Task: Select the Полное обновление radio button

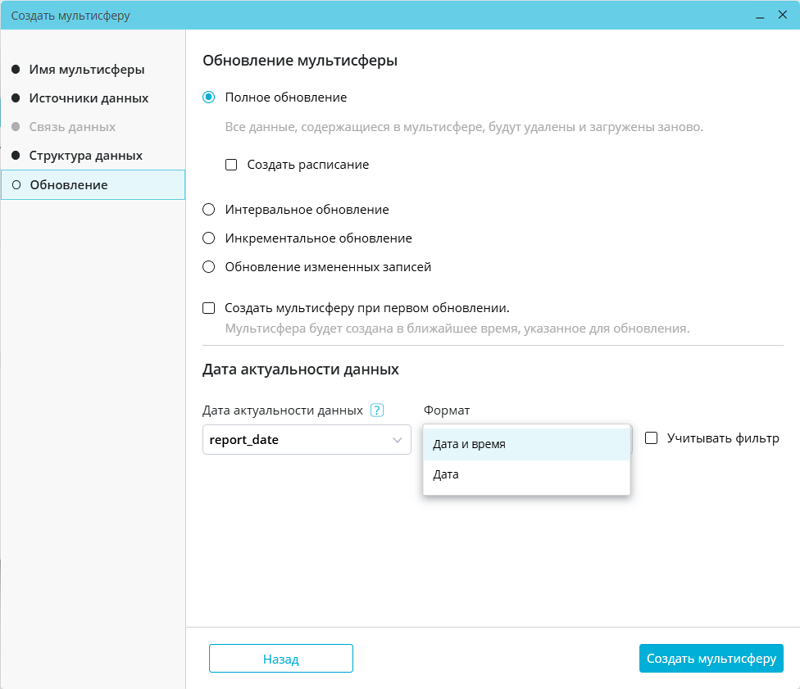Action: [209, 97]
